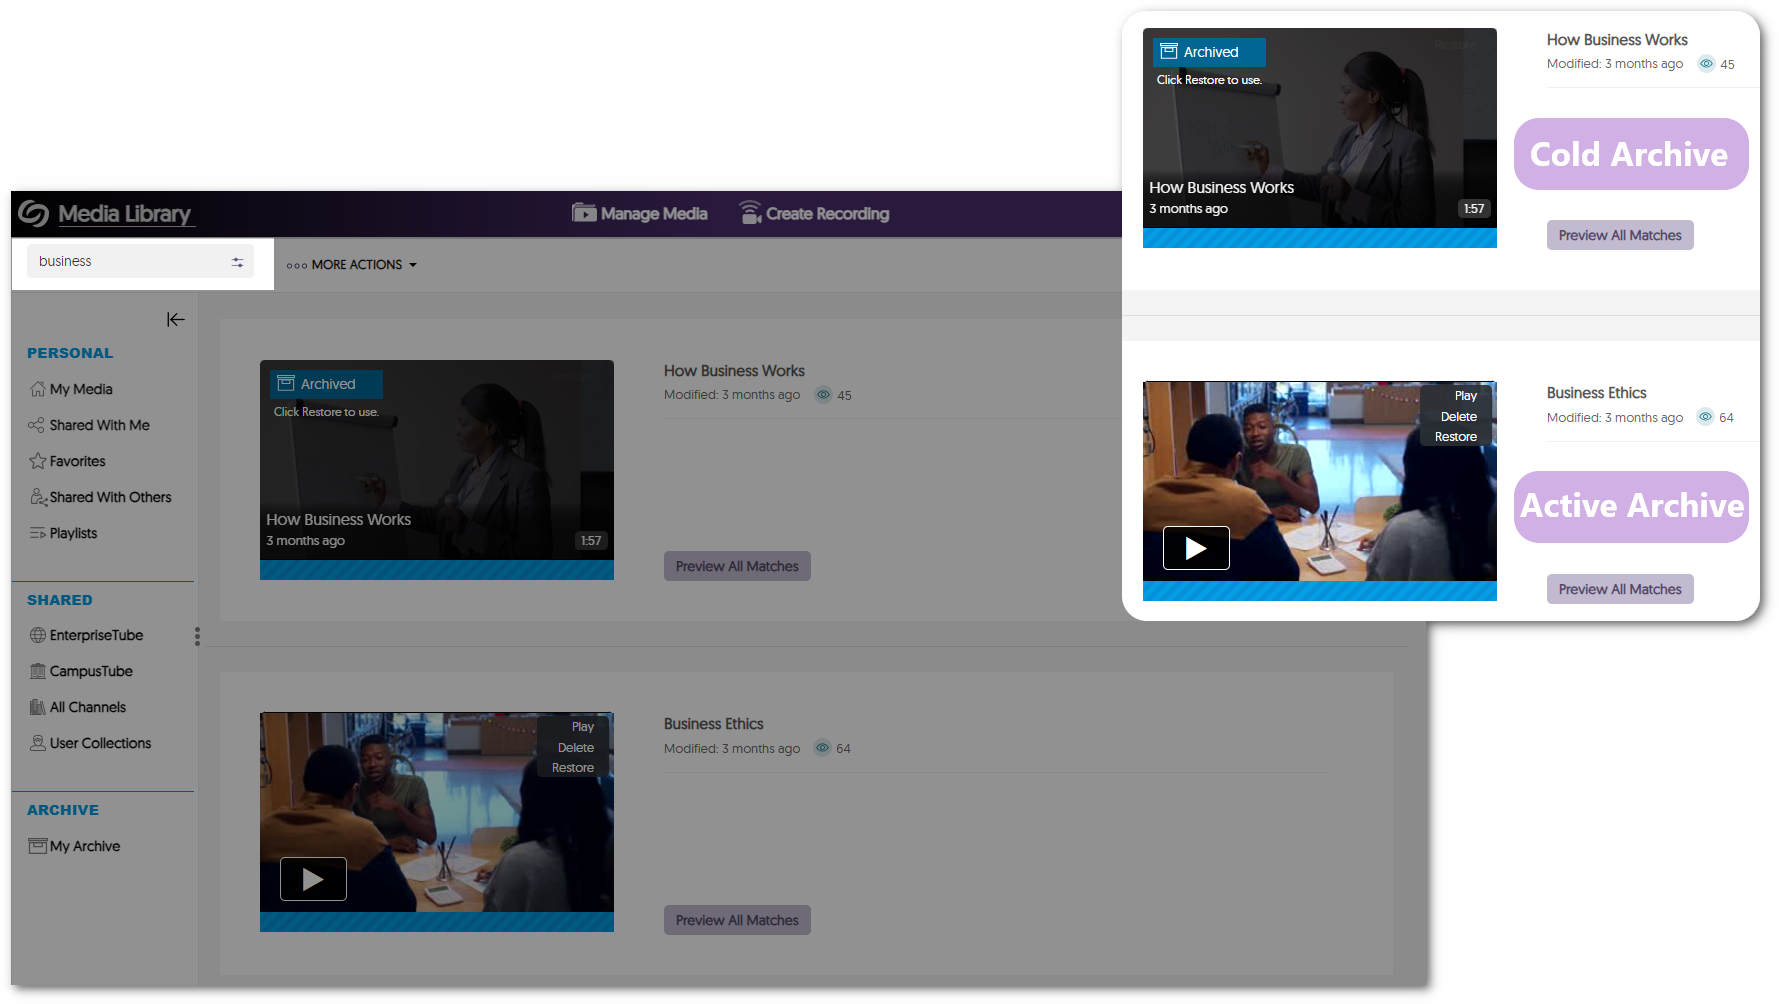Play the Business Ethics video thumbnail
Screen dimensions: 1779x1004
point(313,879)
